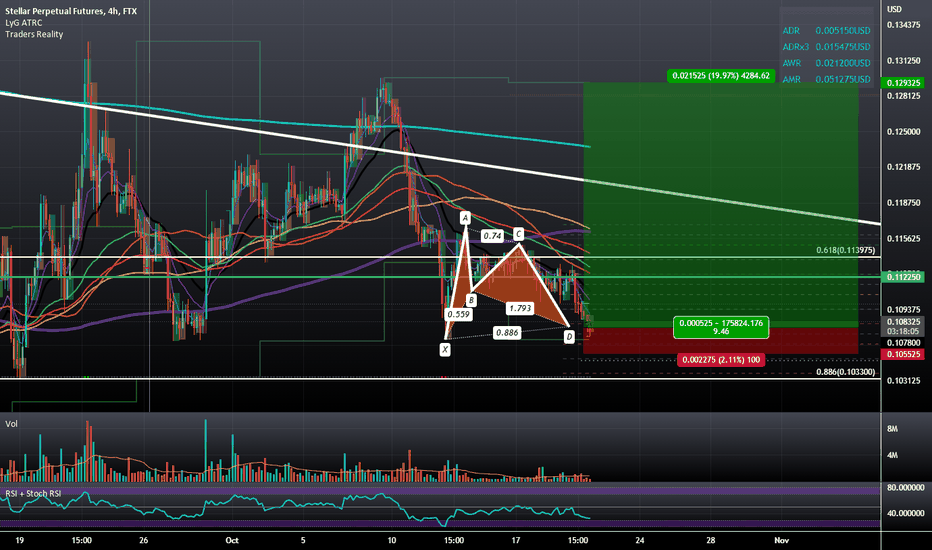Click the 17 date on time axis
Image resolution: width=932 pixels, height=550 pixels.
point(515,540)
